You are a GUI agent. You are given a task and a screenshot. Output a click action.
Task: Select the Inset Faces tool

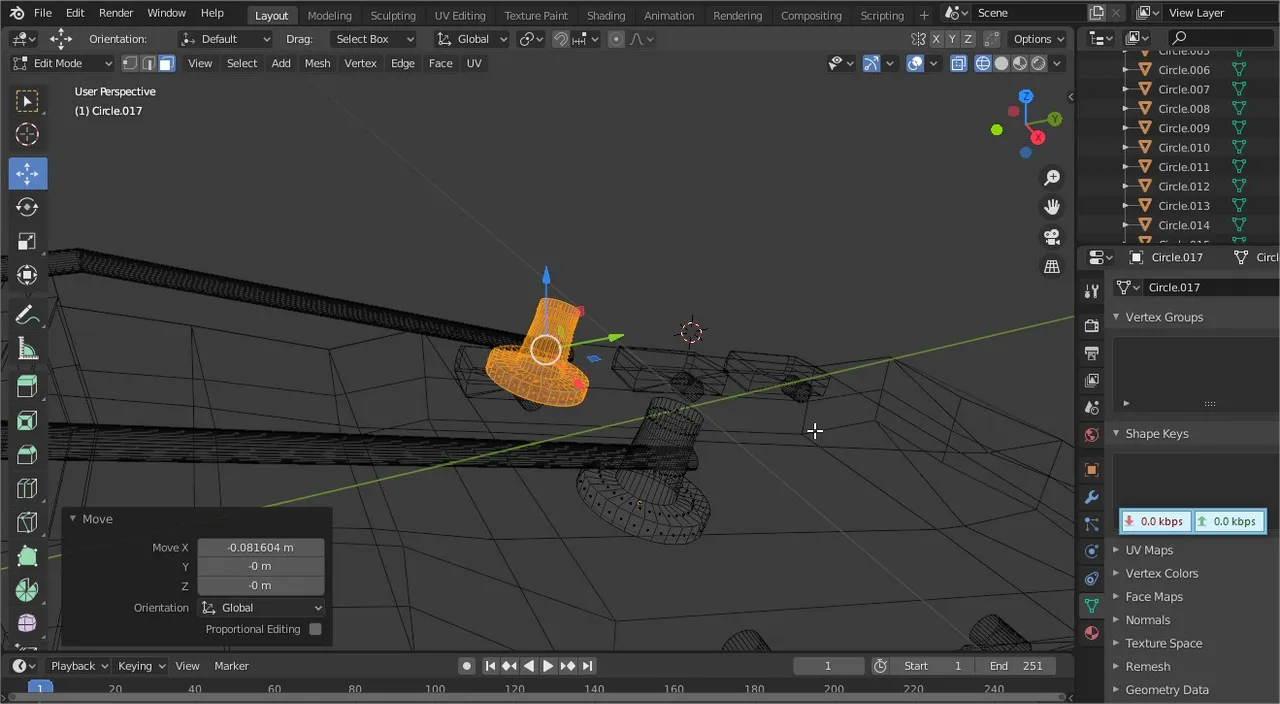tap(27, 421)
